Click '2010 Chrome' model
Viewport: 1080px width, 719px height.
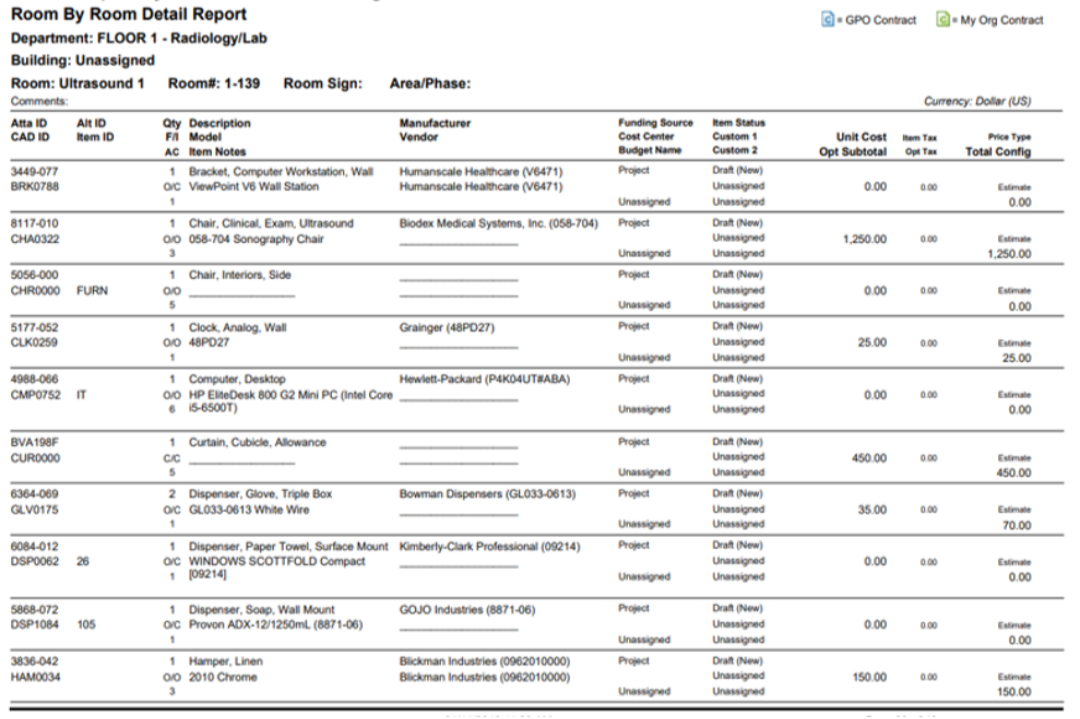(223, 677)
